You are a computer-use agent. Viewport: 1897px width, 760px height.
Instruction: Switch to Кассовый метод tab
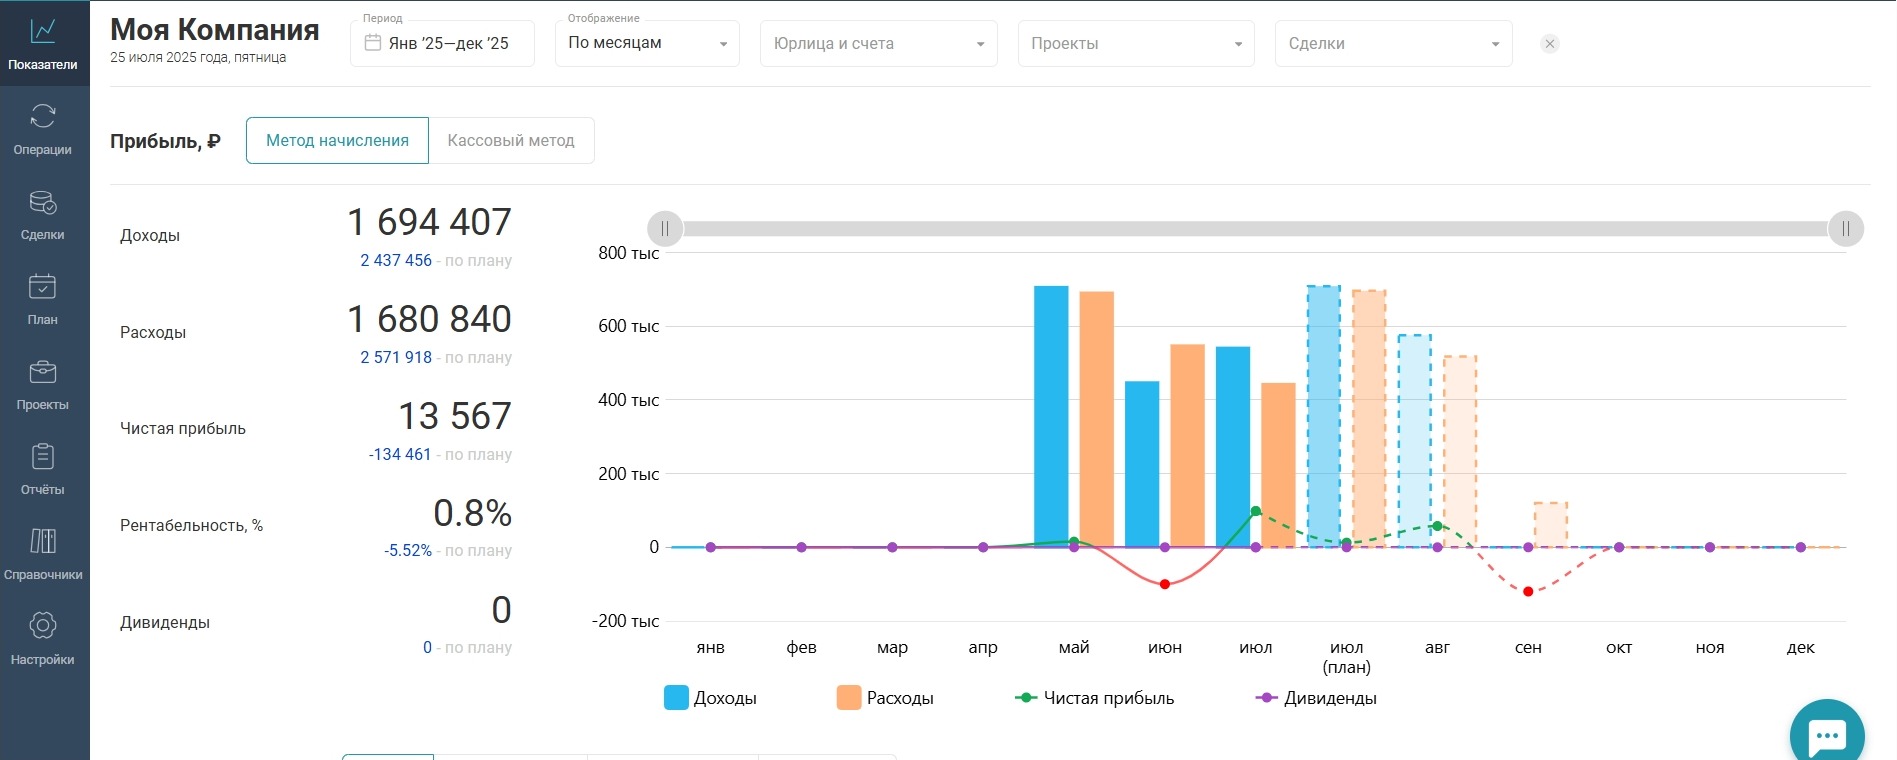pos(511,141)
